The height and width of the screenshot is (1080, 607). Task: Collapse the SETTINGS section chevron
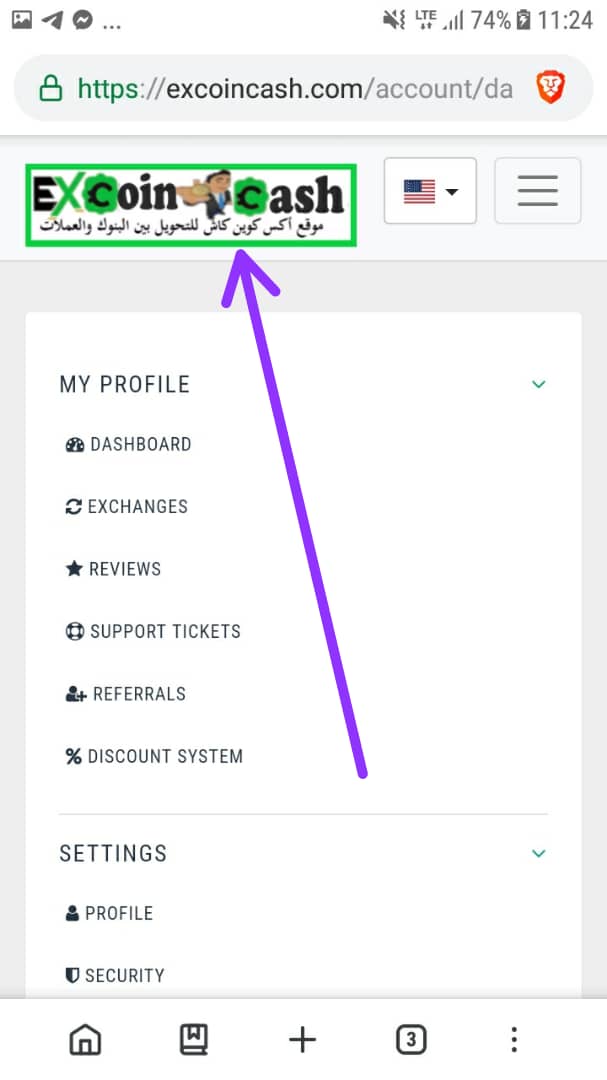click(539, 853)
